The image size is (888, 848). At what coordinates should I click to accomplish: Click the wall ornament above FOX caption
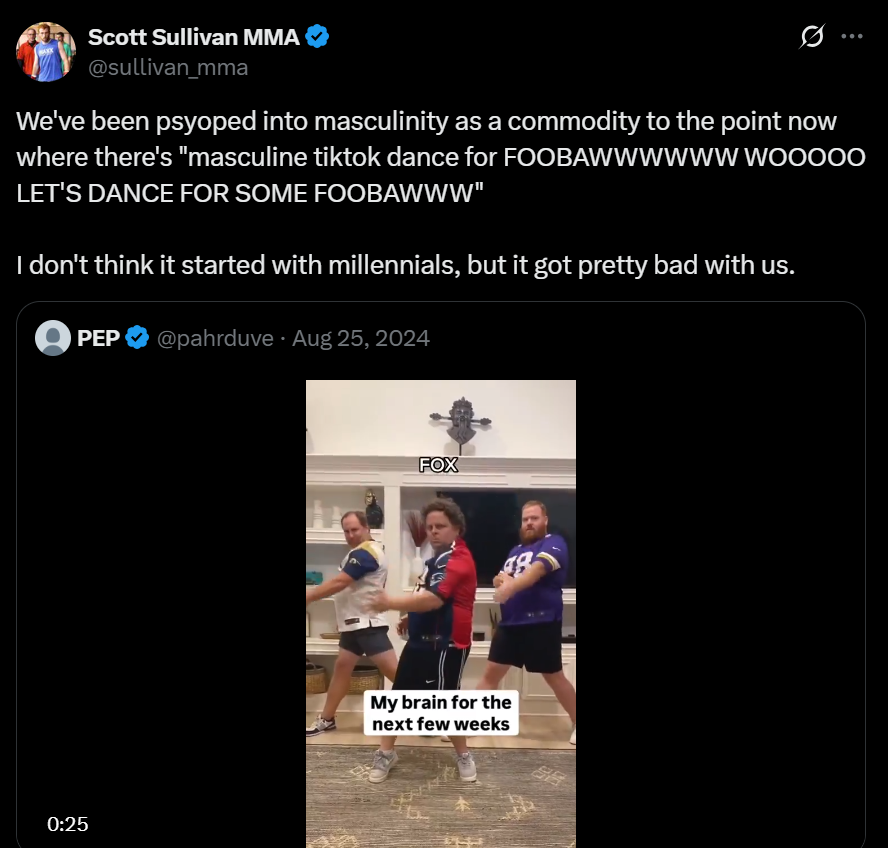(461, 420)
